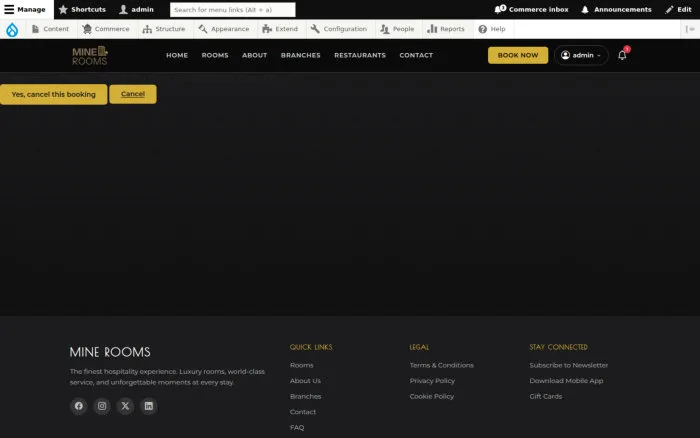Open the Reports admin menu

click(446, 29)
